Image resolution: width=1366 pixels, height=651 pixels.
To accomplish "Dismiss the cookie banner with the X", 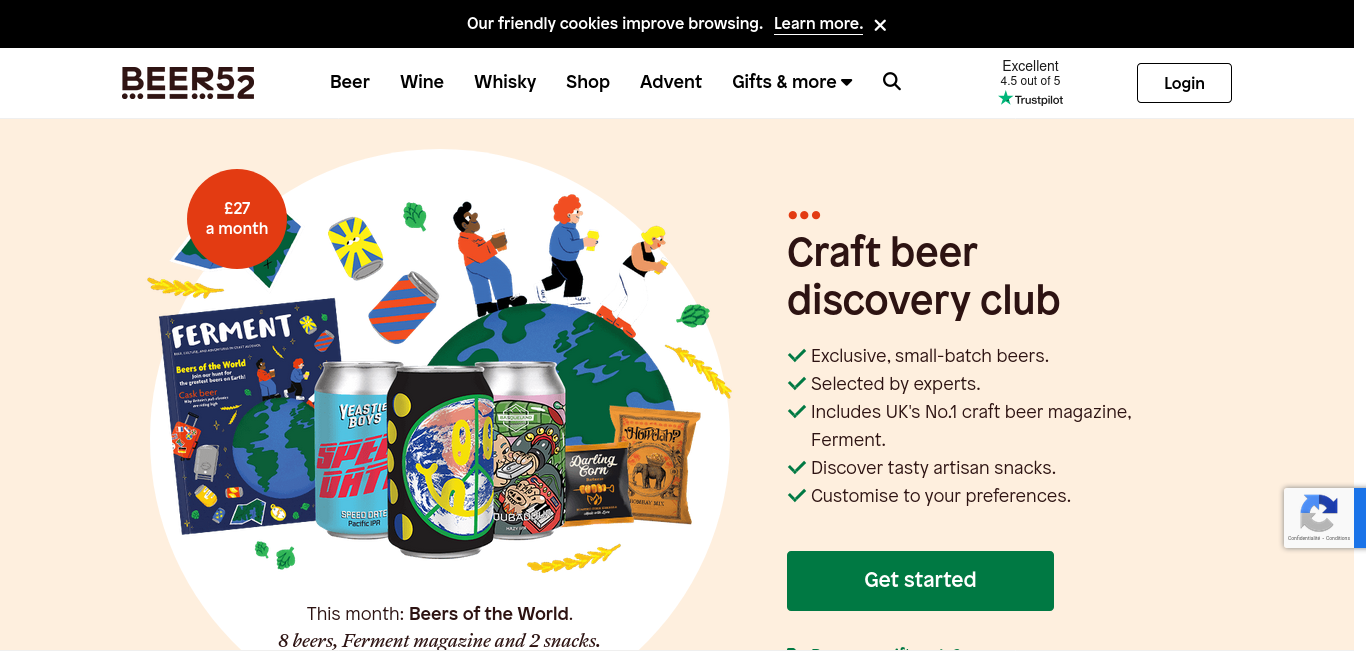I will (x=880, y=25).
